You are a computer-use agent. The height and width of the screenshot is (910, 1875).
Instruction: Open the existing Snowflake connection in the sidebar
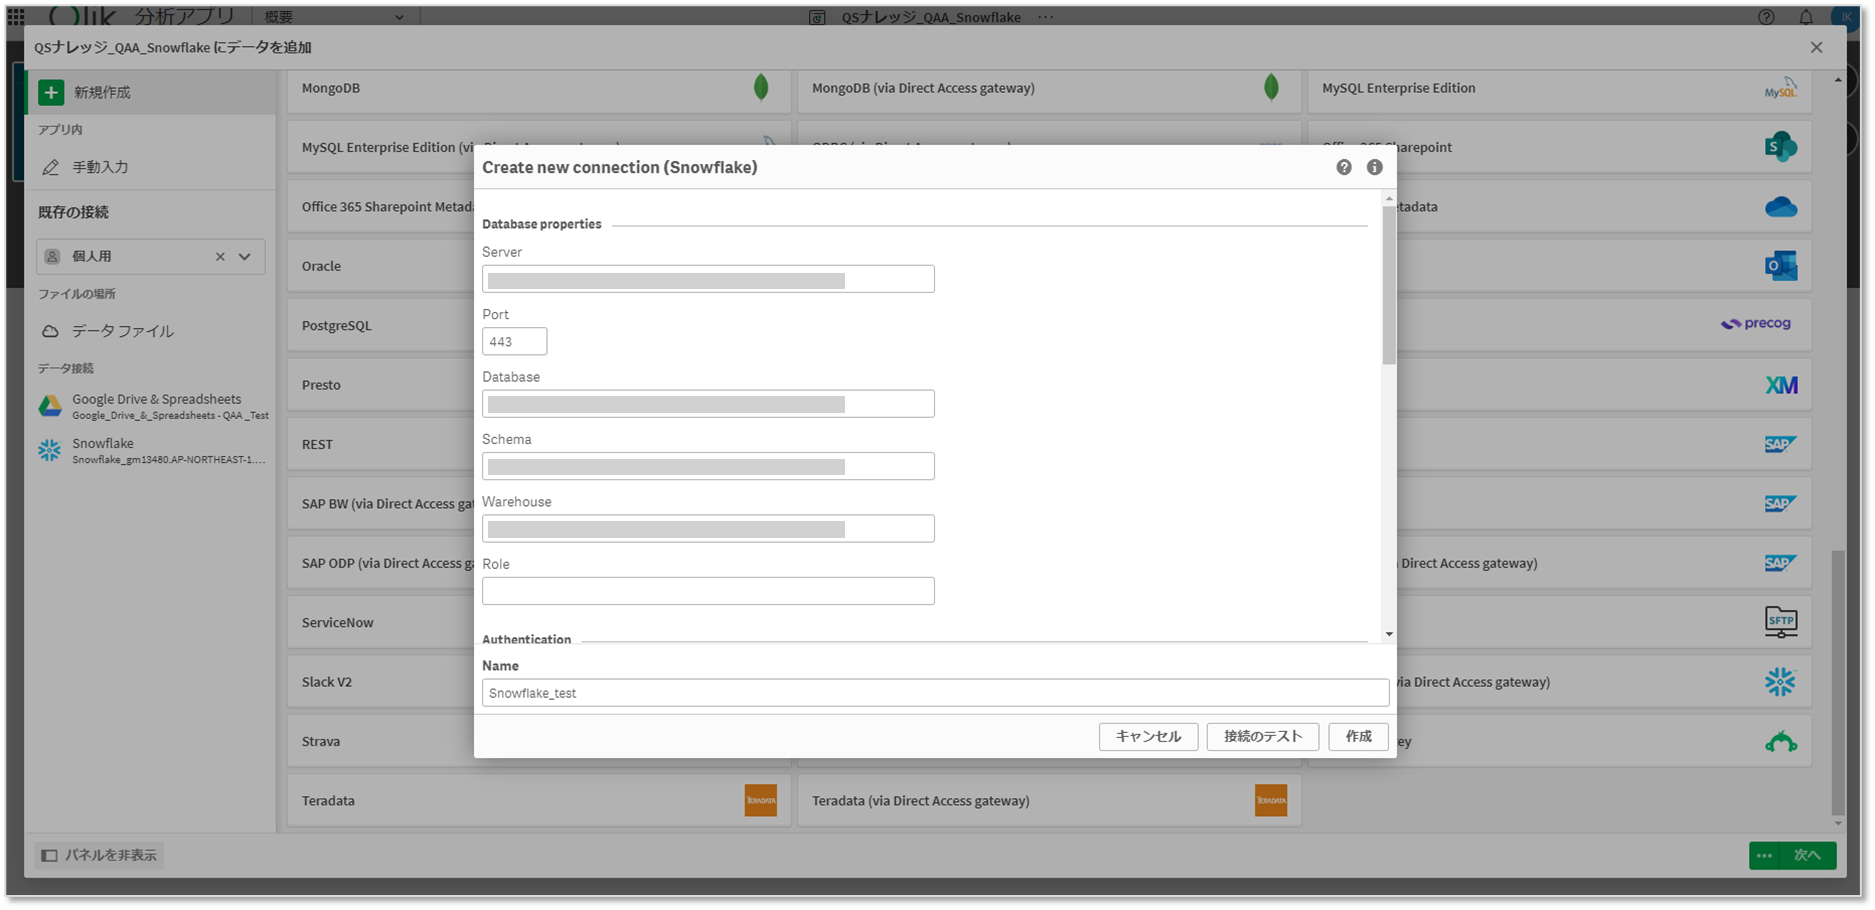[152, 451]
